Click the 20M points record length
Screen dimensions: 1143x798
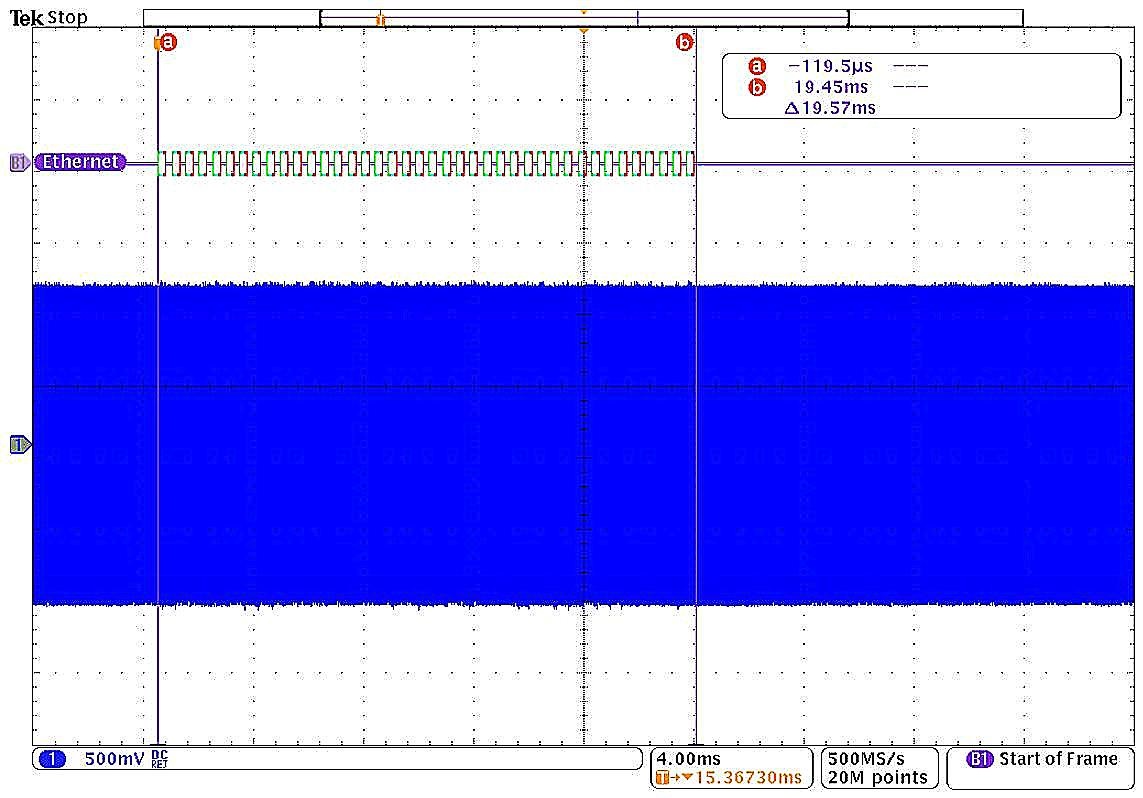[878, 778]
